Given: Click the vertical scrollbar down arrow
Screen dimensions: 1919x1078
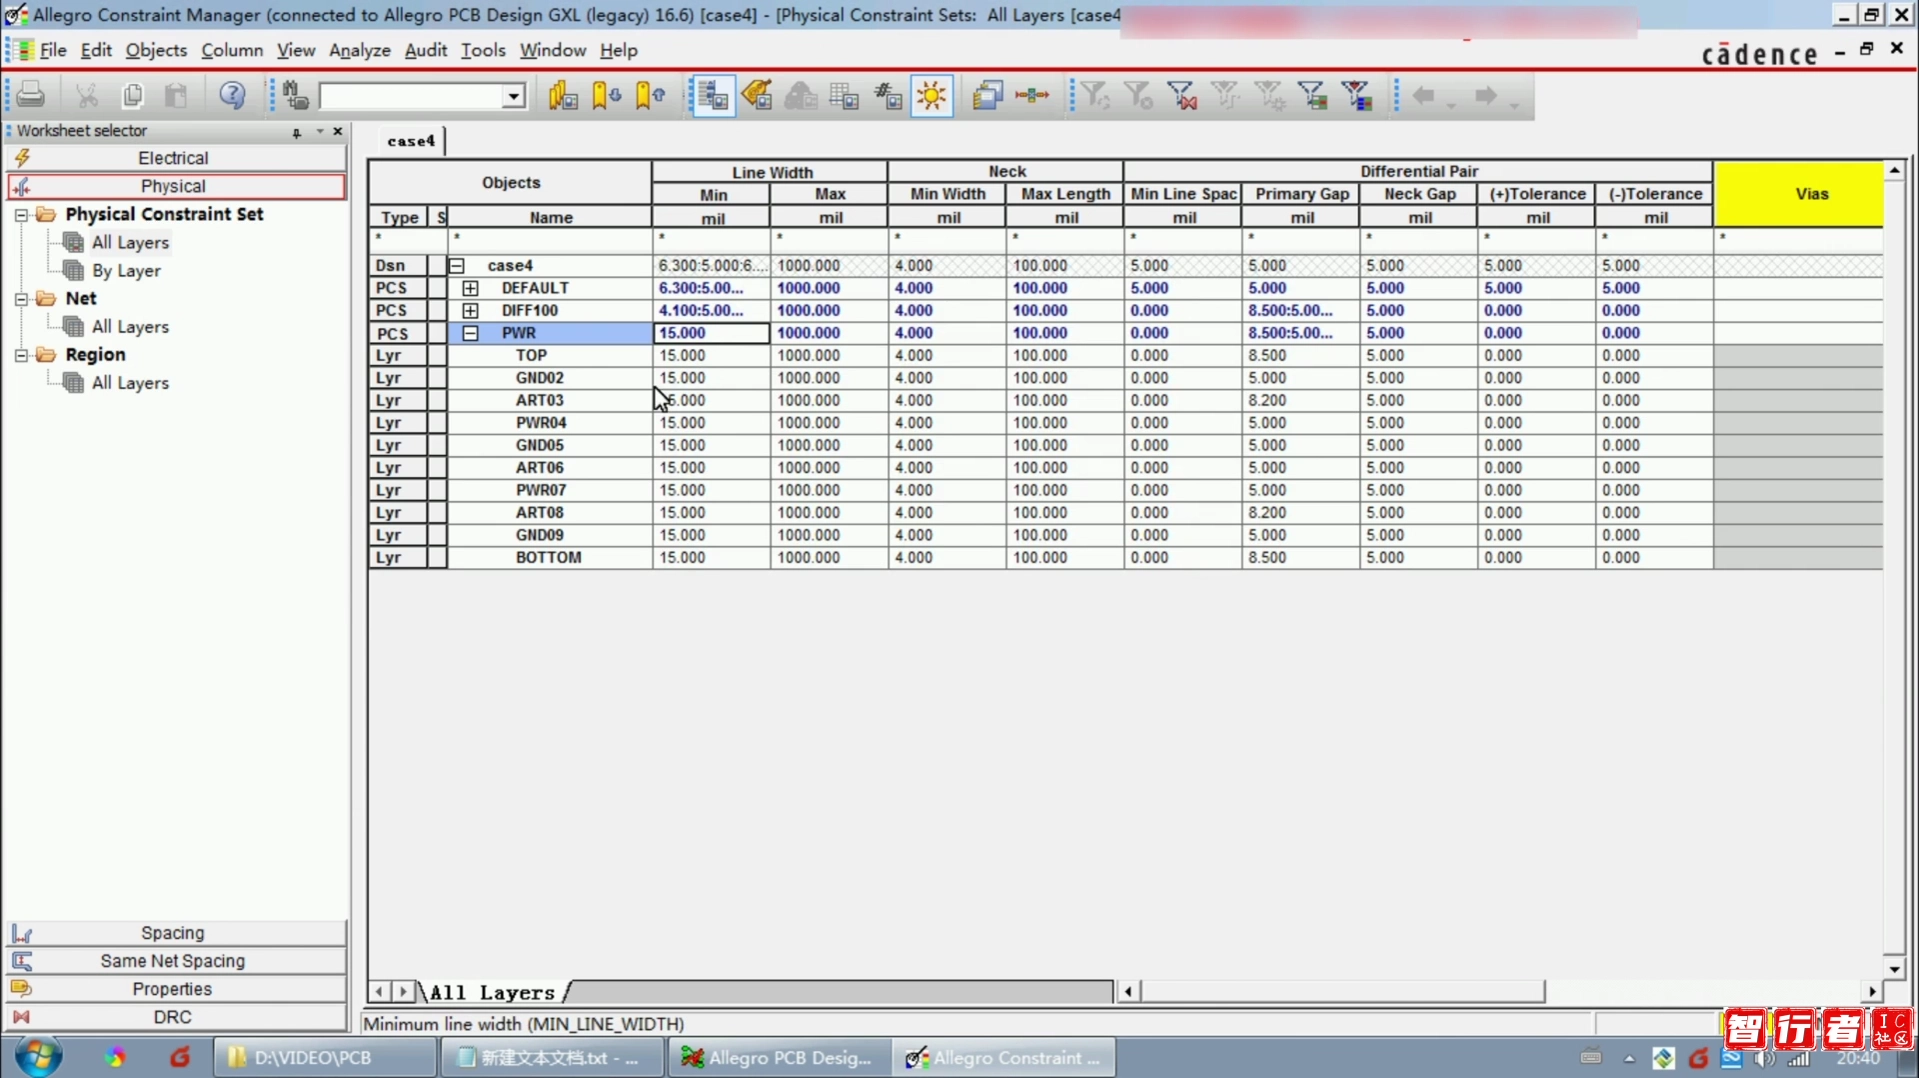Looking at the screenshot, I should point(1894,969).
